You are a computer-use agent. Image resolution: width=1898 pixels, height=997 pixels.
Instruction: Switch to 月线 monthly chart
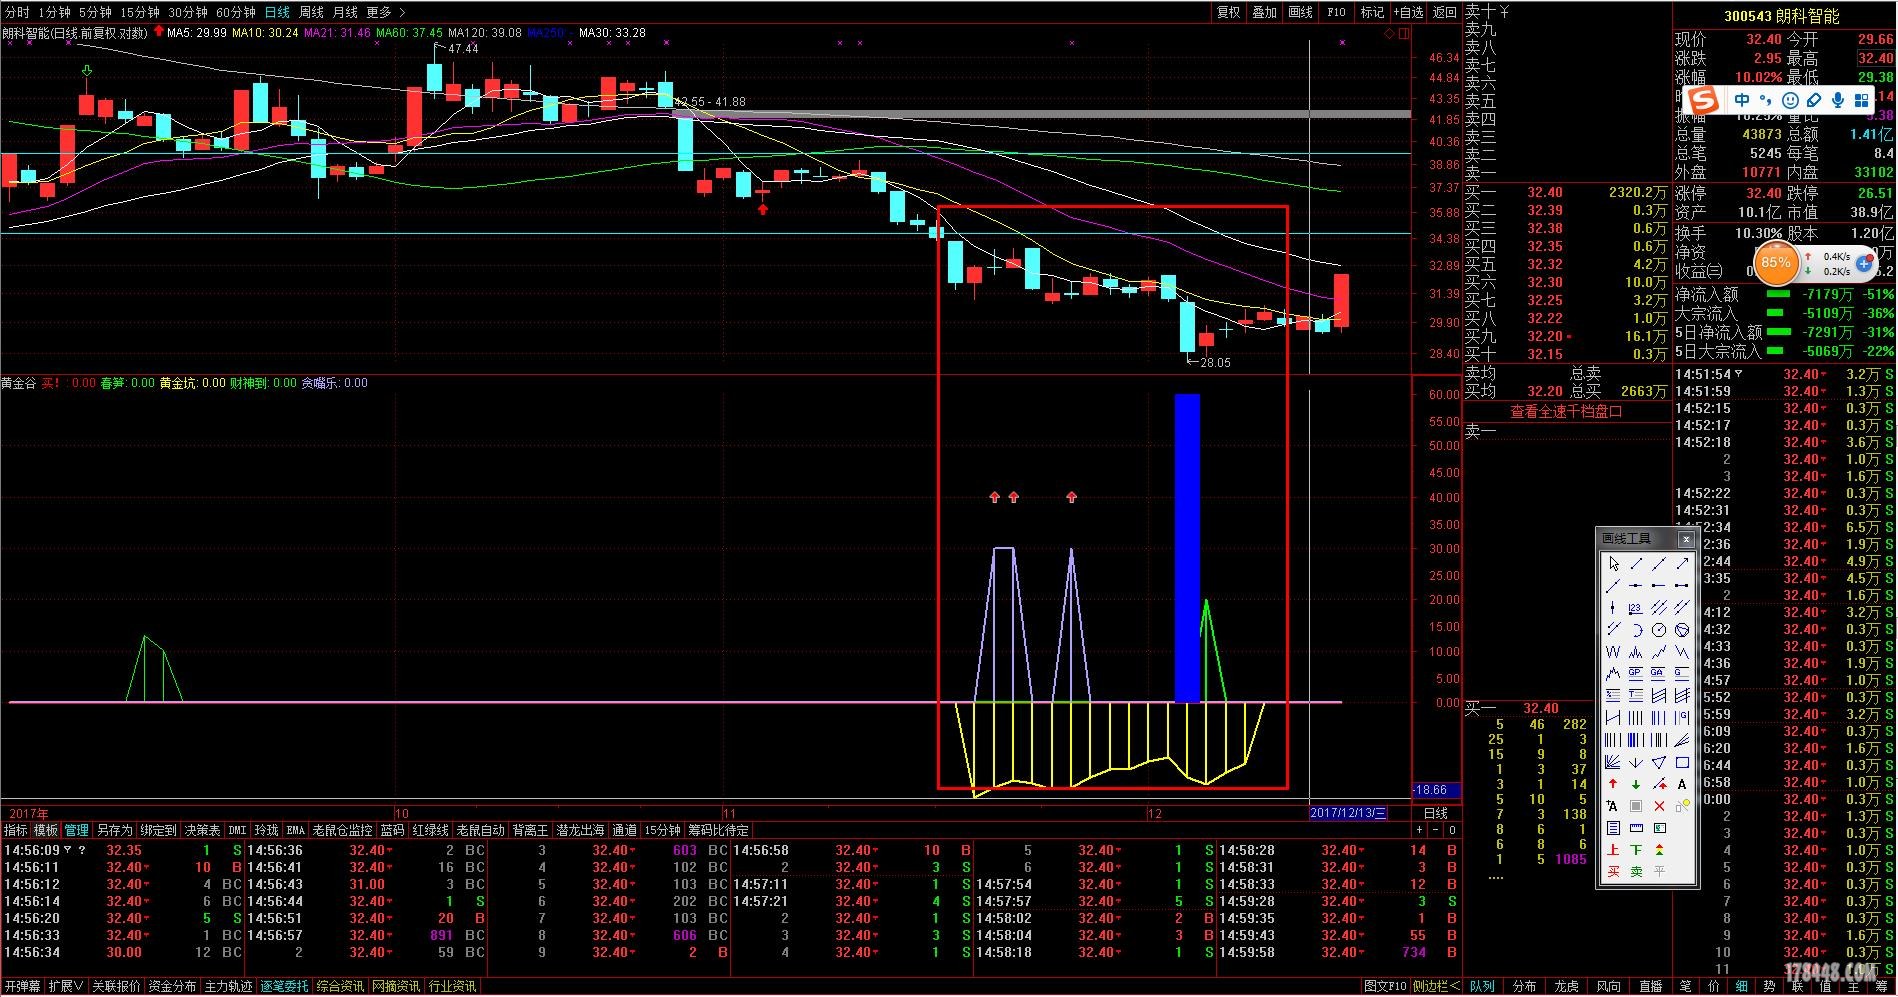pos(345,12)
